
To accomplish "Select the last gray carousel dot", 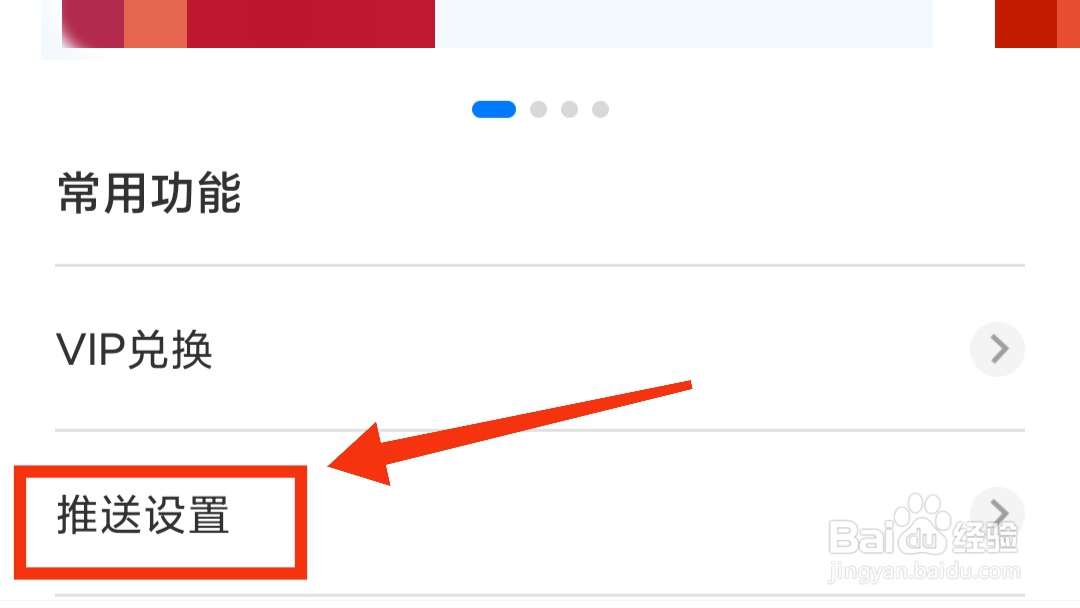I will pos(601,109).
